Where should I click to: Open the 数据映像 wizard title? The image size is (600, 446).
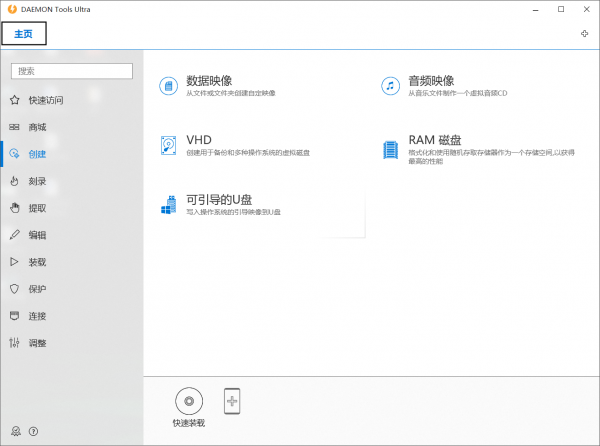(209, 81)
